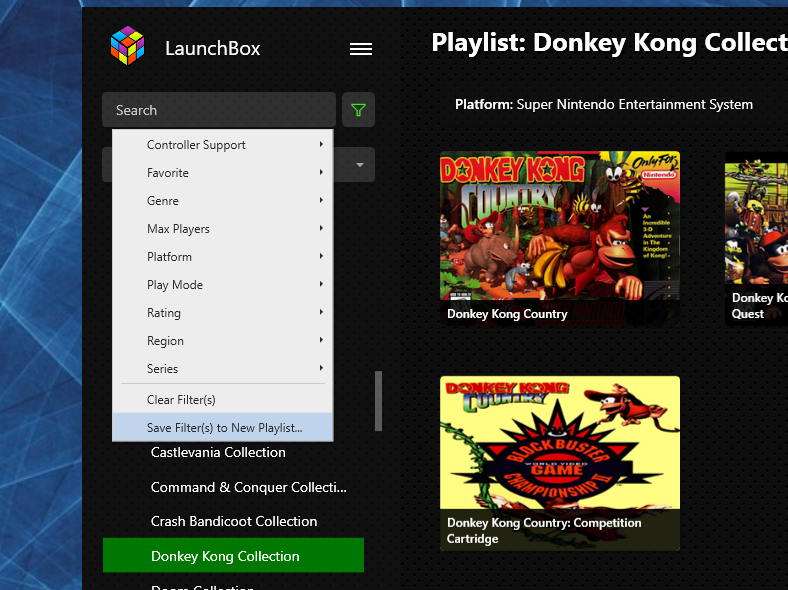Click the sidebar scrollbar thumb
The width and height of the screenshot is (788, 590).
[x=378, y=401]
